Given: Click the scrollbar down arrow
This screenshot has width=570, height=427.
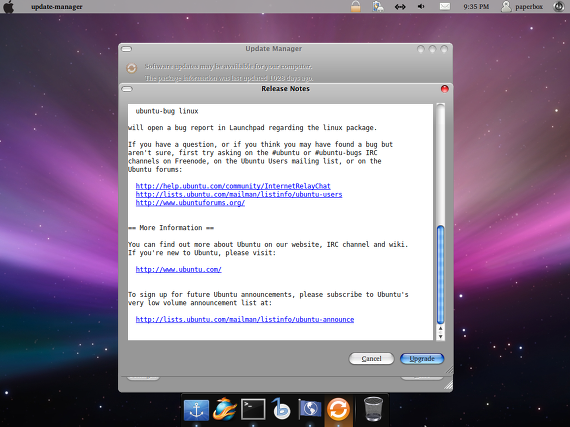Looking at the screenshot, I should [x=440, y=337].
